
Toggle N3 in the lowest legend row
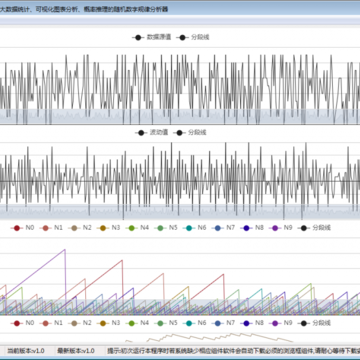pos(108,323)
